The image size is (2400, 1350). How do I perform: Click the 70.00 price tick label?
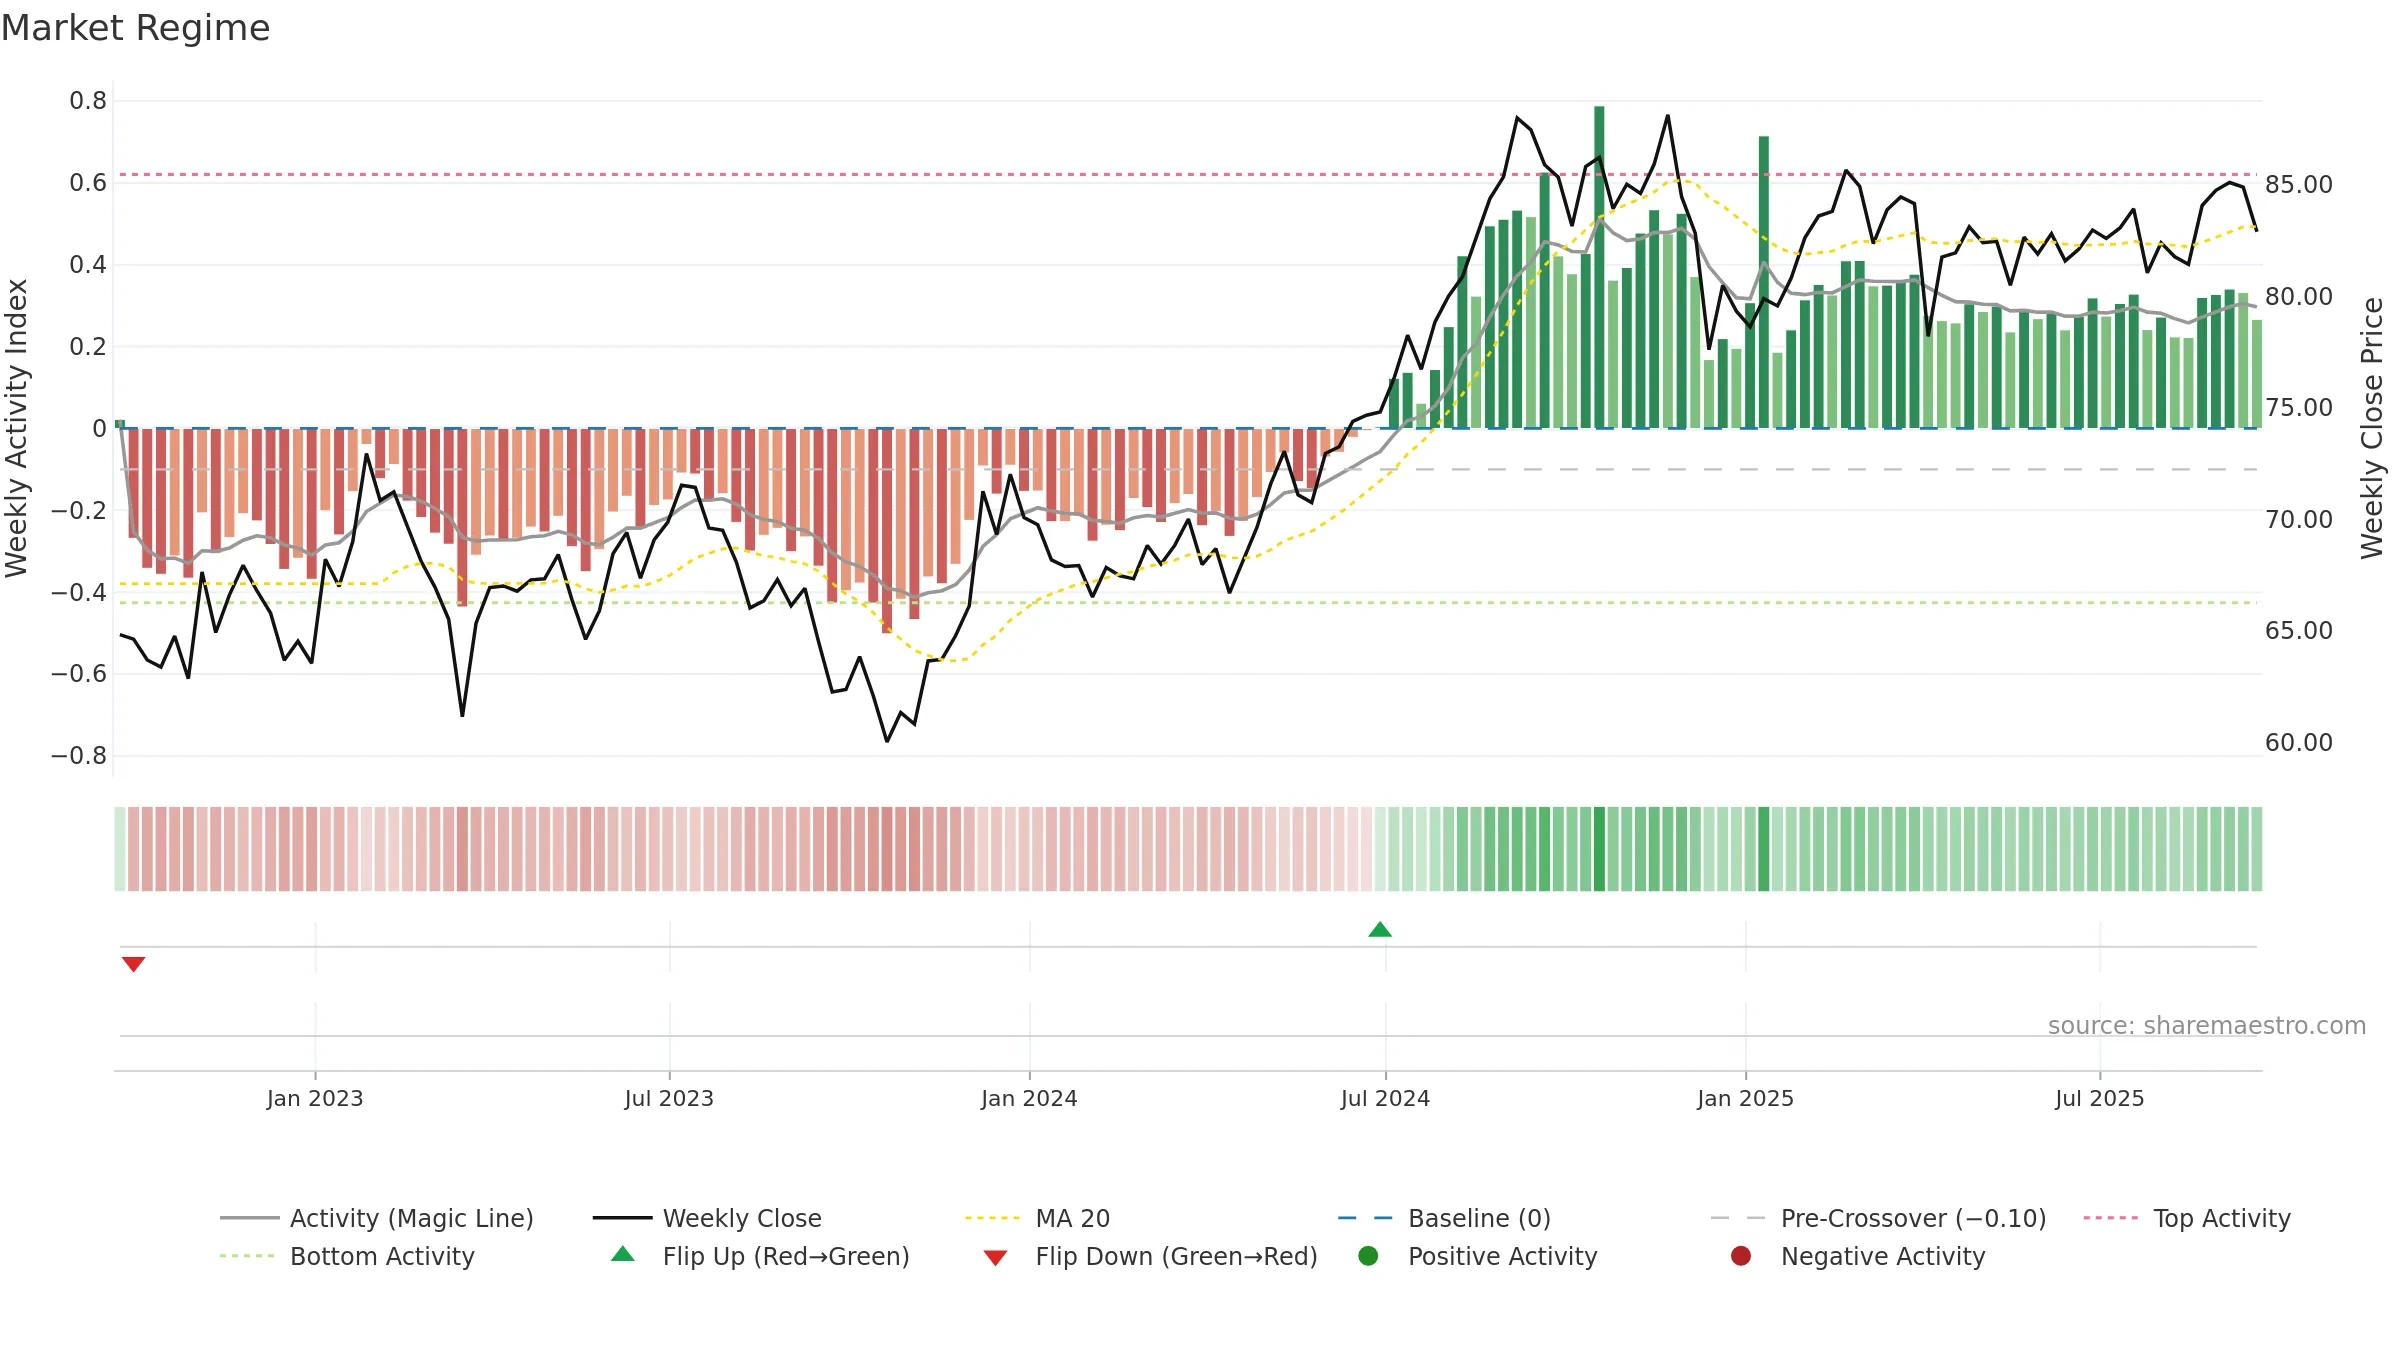[x=2299, y=520]
